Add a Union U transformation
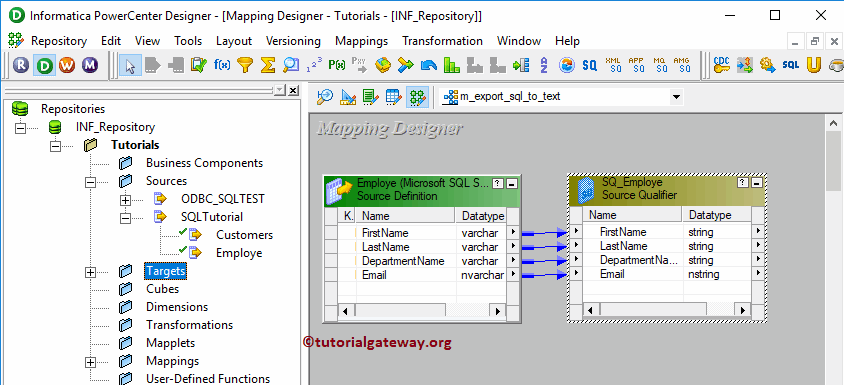 point(814,65)
